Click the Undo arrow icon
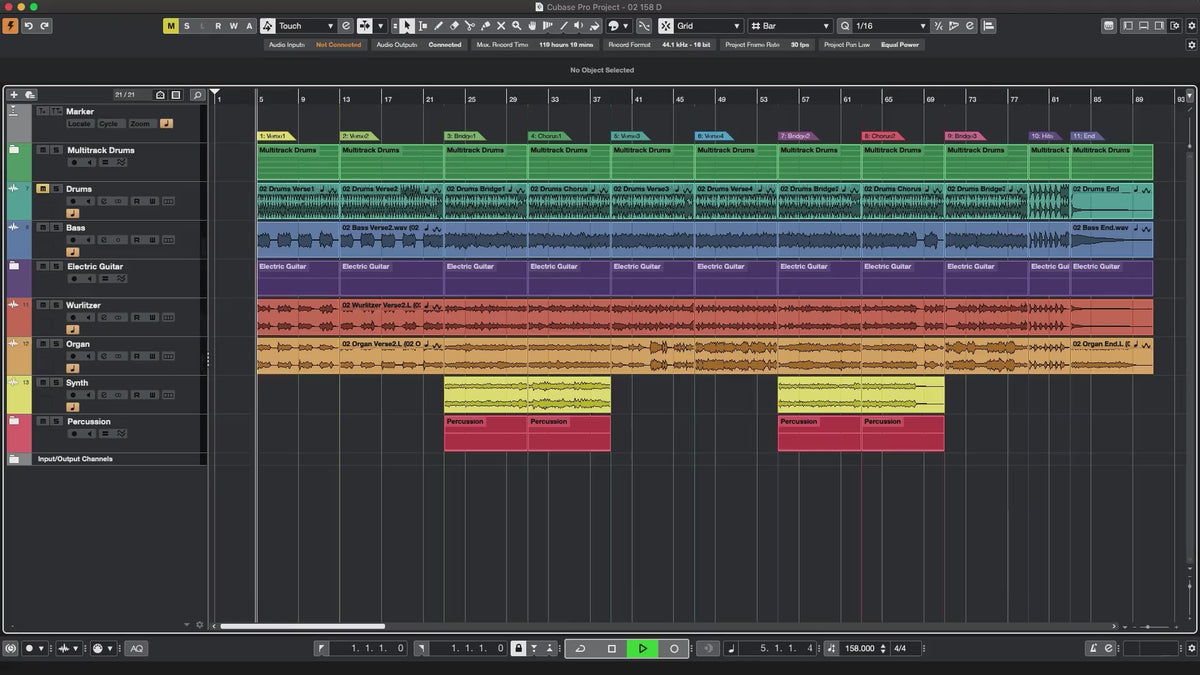 pos(28,26)
